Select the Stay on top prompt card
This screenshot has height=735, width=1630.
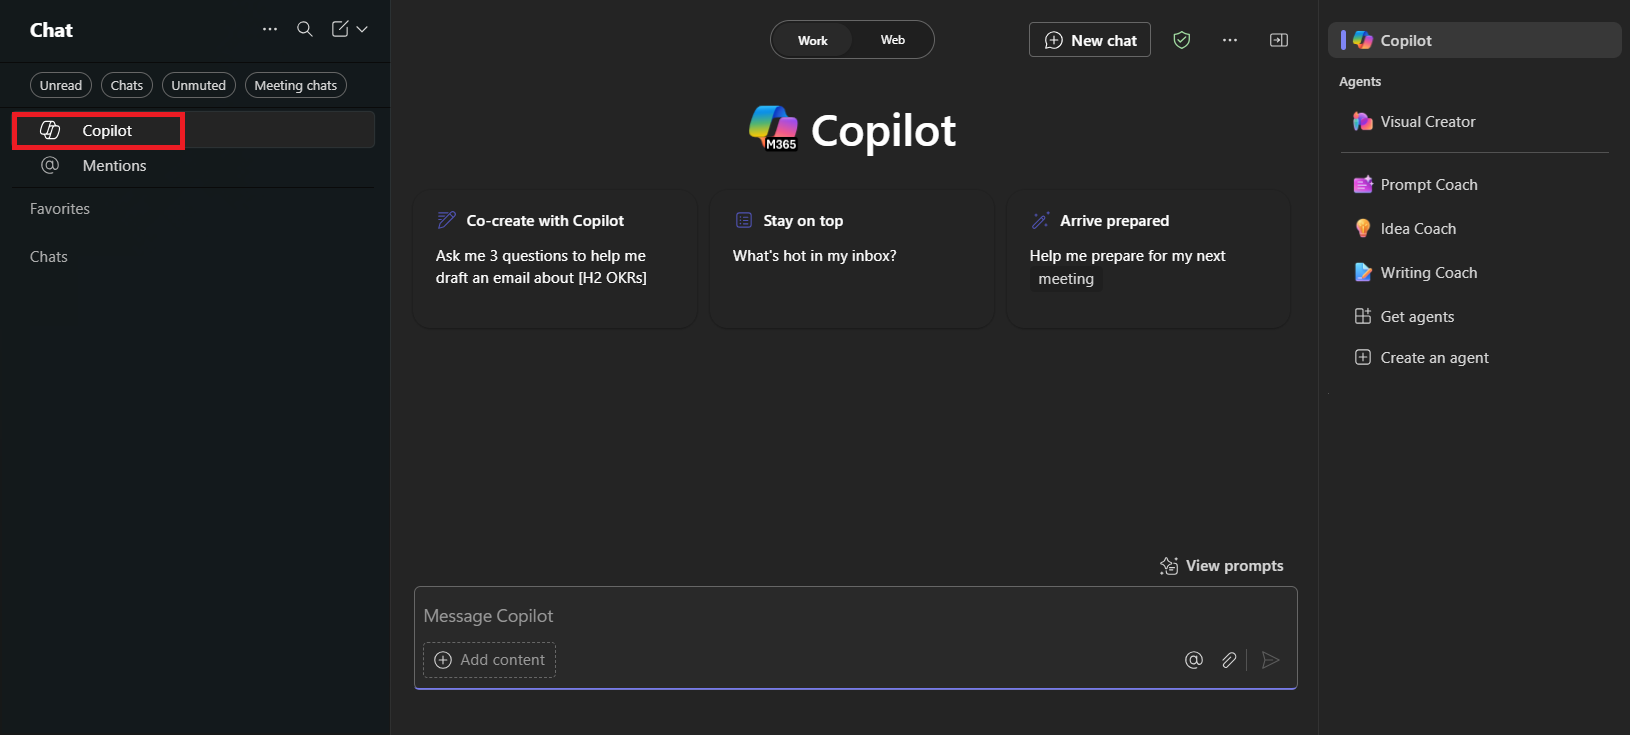pos(852,260)
